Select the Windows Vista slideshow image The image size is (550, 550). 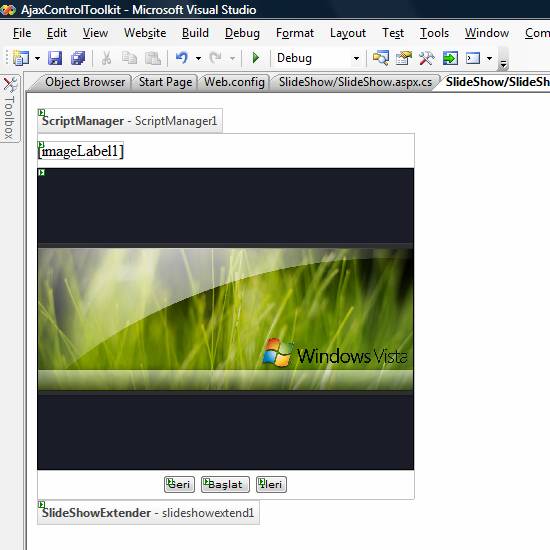coord(226,319)
